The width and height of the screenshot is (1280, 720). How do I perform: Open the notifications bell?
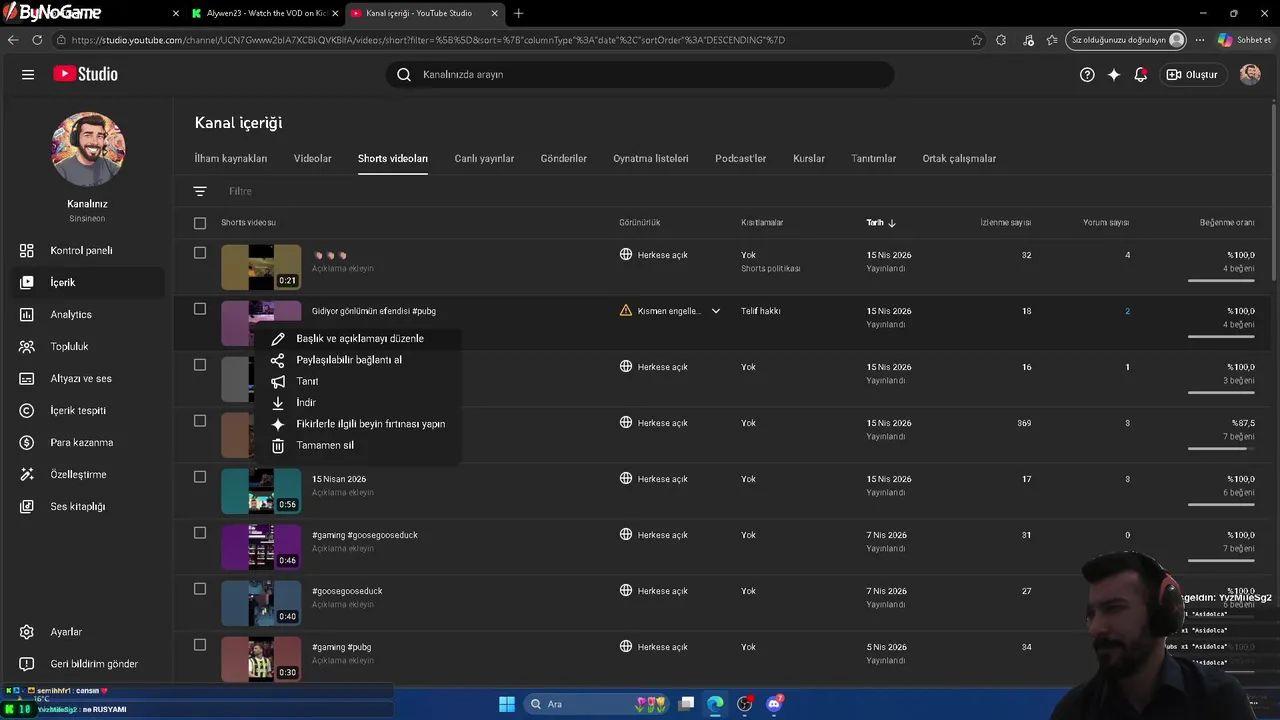(1140, 74)
